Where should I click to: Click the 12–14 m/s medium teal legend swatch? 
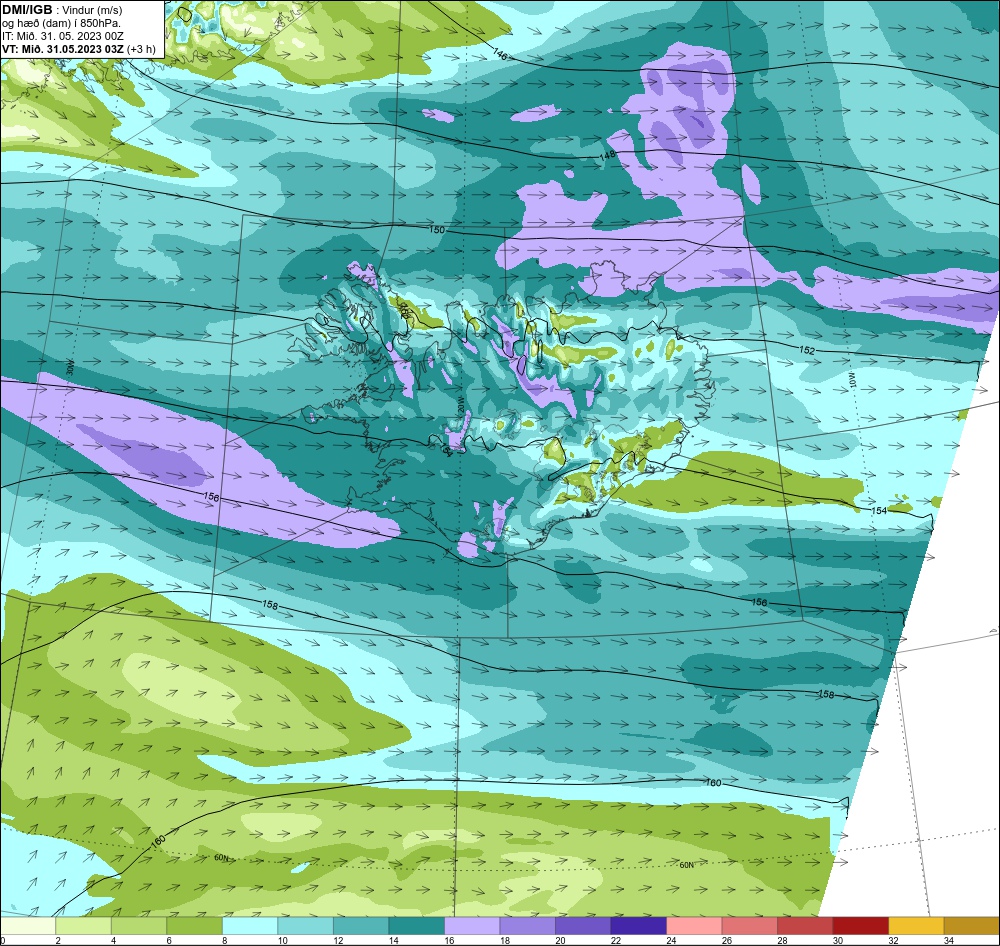point(361,926)
